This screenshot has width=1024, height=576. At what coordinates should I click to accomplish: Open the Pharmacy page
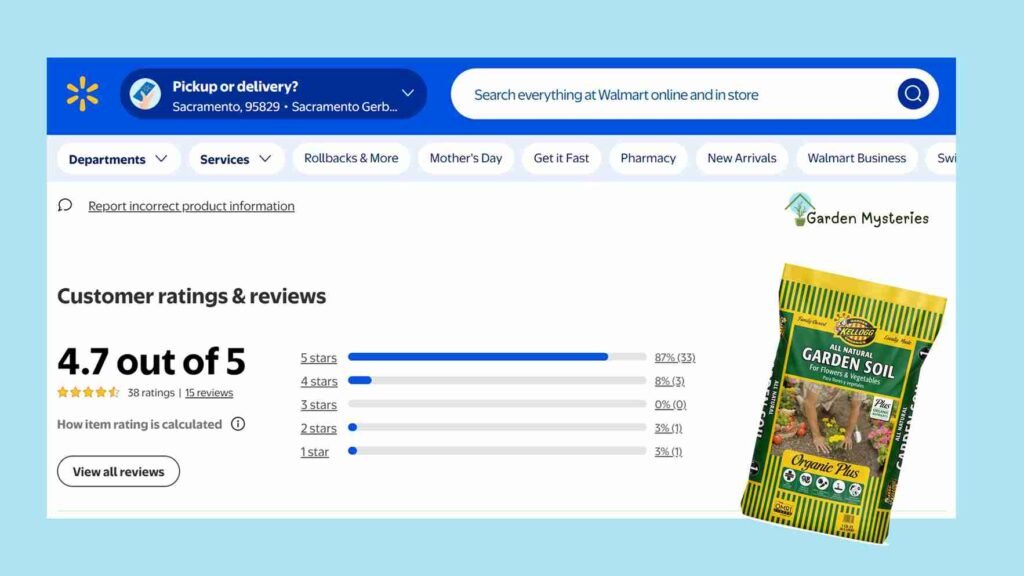648,158
